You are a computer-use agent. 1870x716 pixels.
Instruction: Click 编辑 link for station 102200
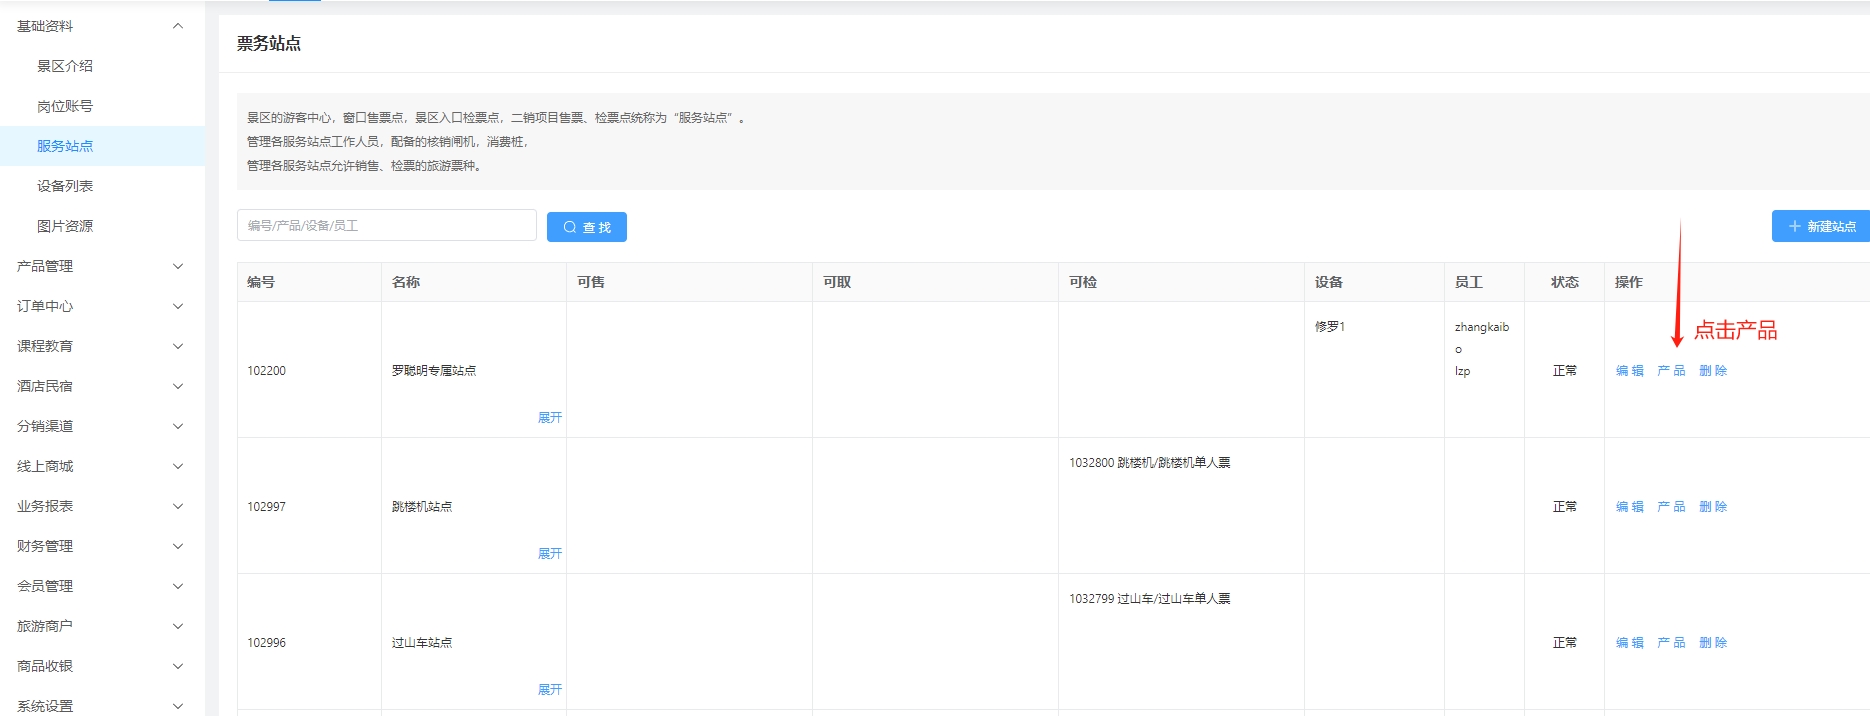pyautogui.click(x=1629, y=371)
